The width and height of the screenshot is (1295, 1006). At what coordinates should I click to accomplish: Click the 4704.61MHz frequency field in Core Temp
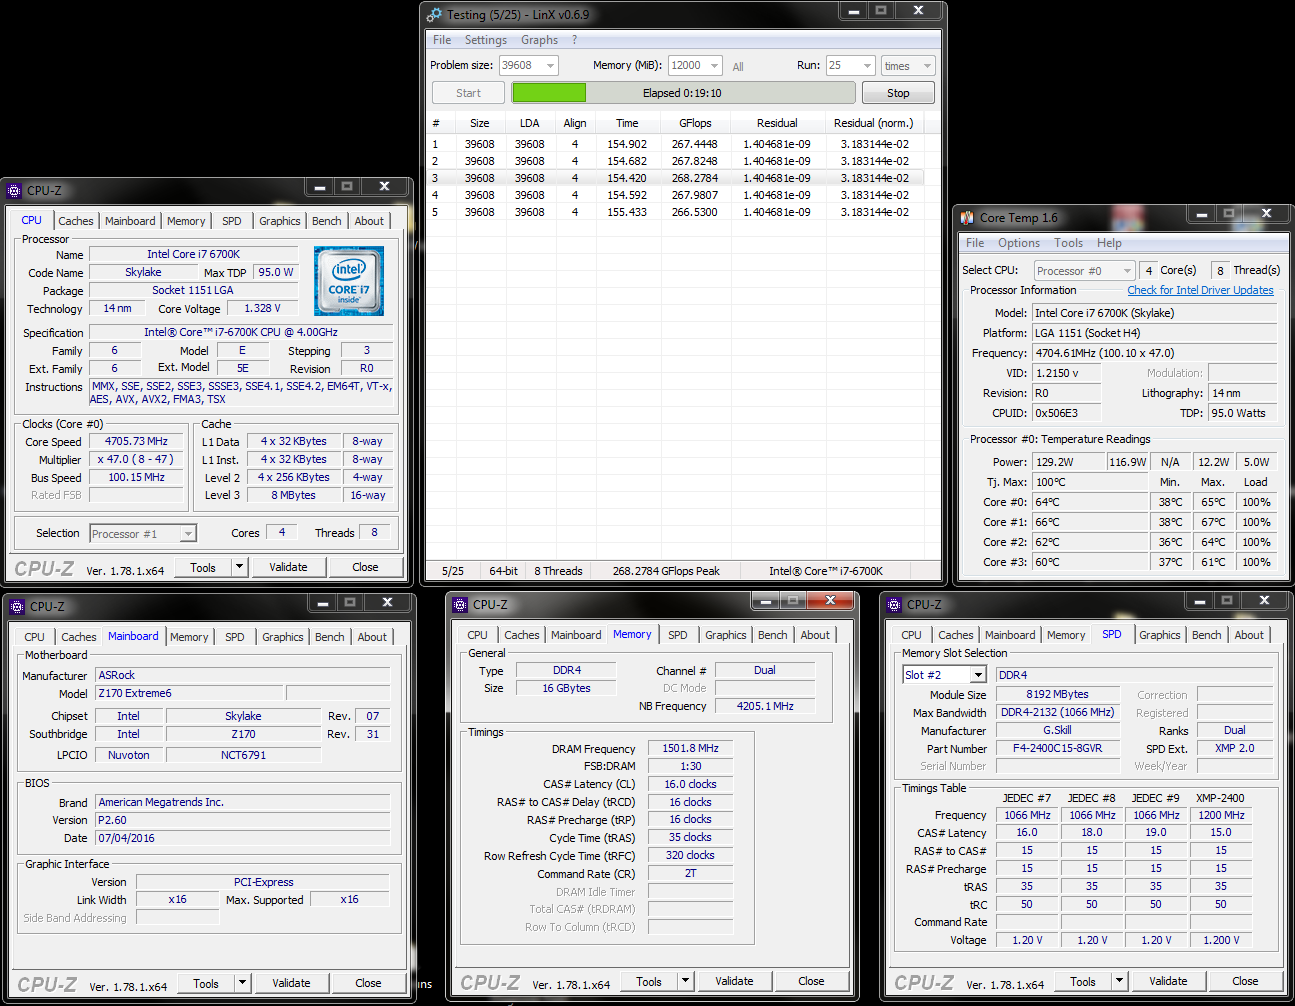pyautogui.click(x=1154, y=353)
